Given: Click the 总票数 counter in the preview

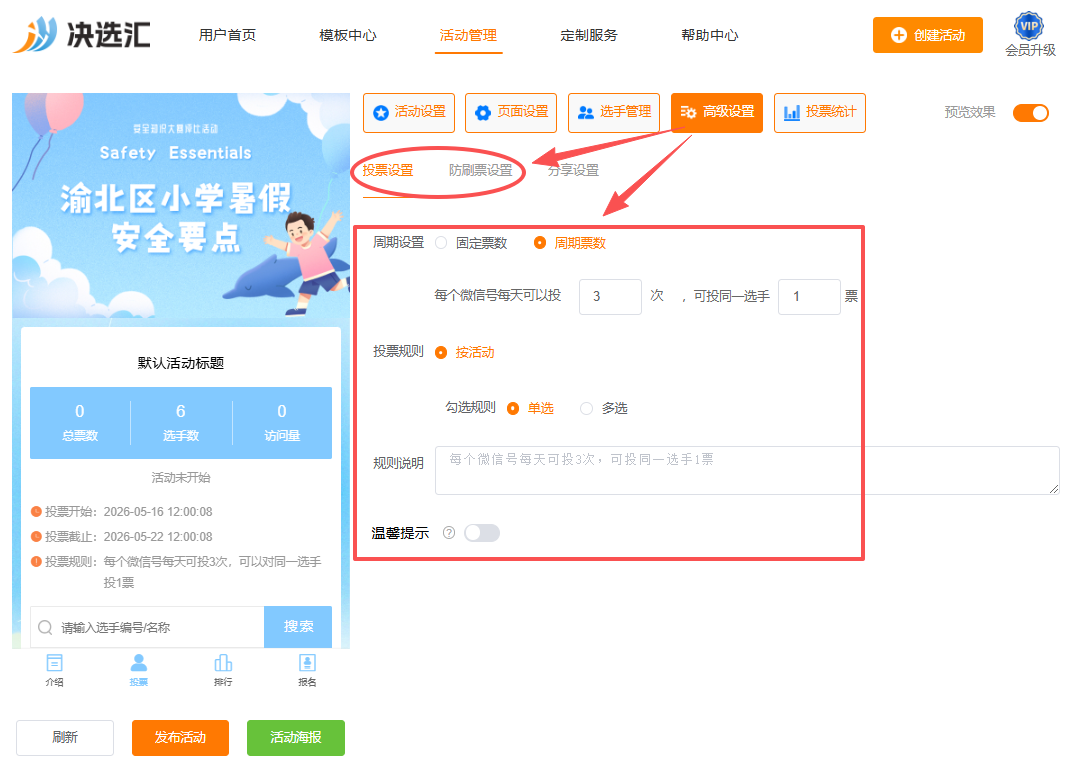Looking at the screenshot, I should (x=80, y=422).
